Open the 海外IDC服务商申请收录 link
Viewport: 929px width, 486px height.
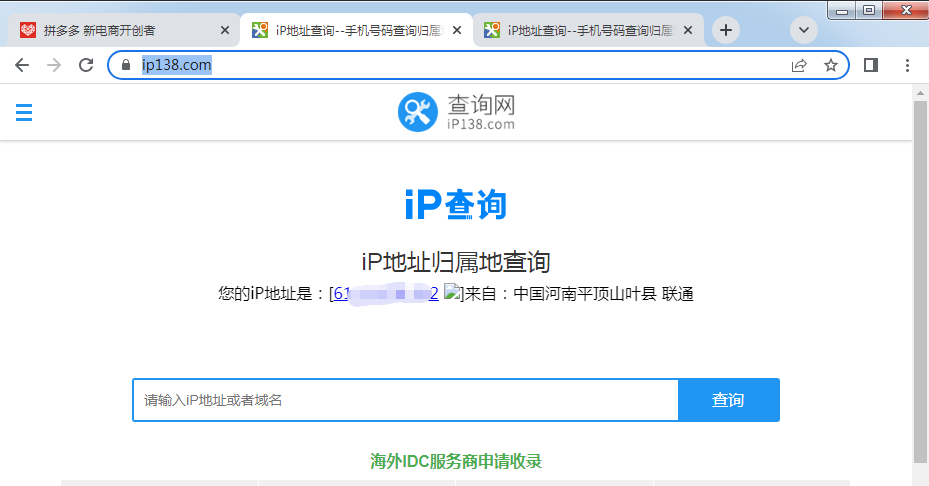point(456,461)
